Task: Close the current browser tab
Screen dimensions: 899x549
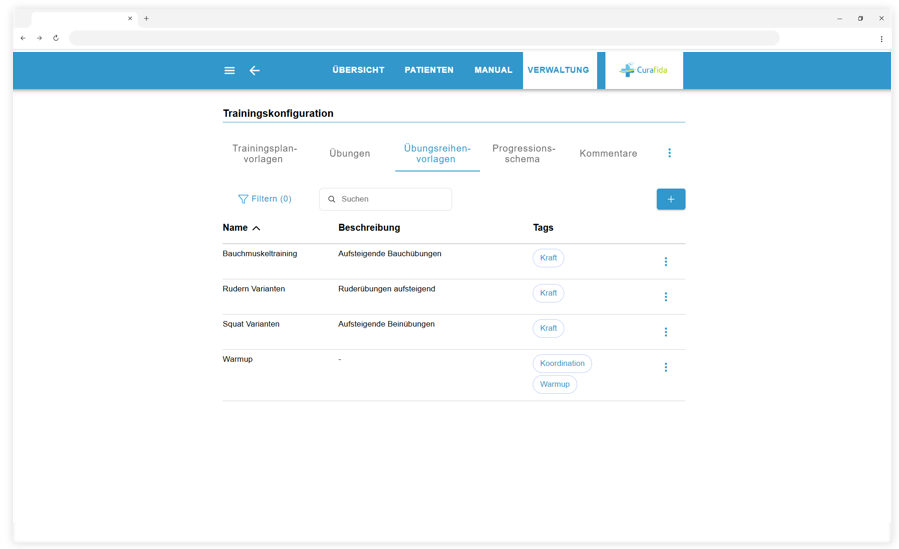Action: click(x=130, y=18)
